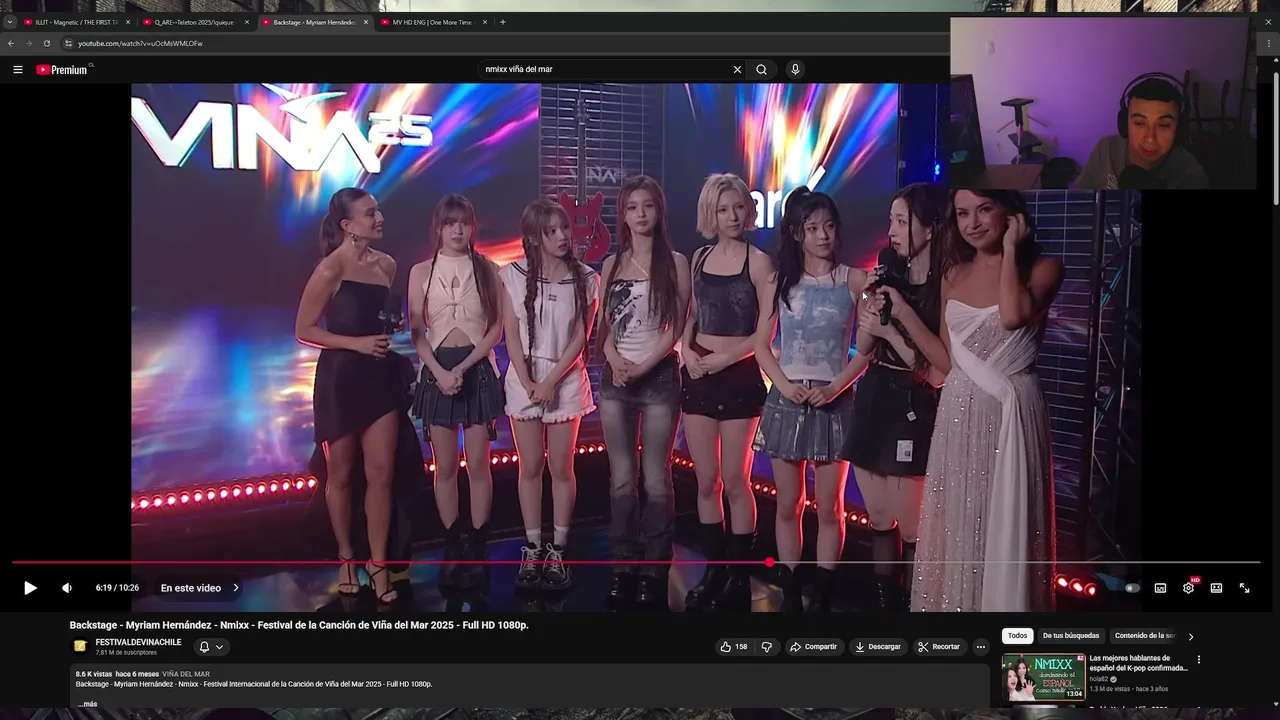Click the Descargar download button
The height and width of the screenshot is (720, 1280).
tap(878, 647)
